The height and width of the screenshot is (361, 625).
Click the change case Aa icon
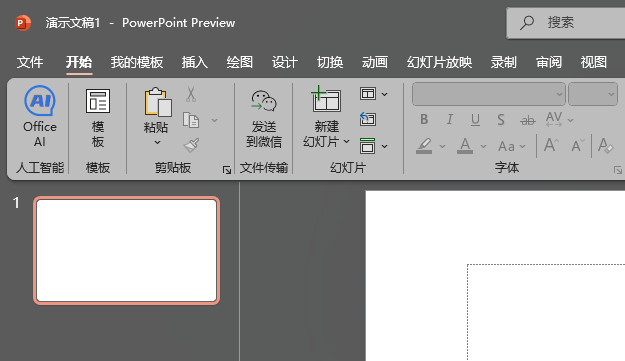coord(506,146)
